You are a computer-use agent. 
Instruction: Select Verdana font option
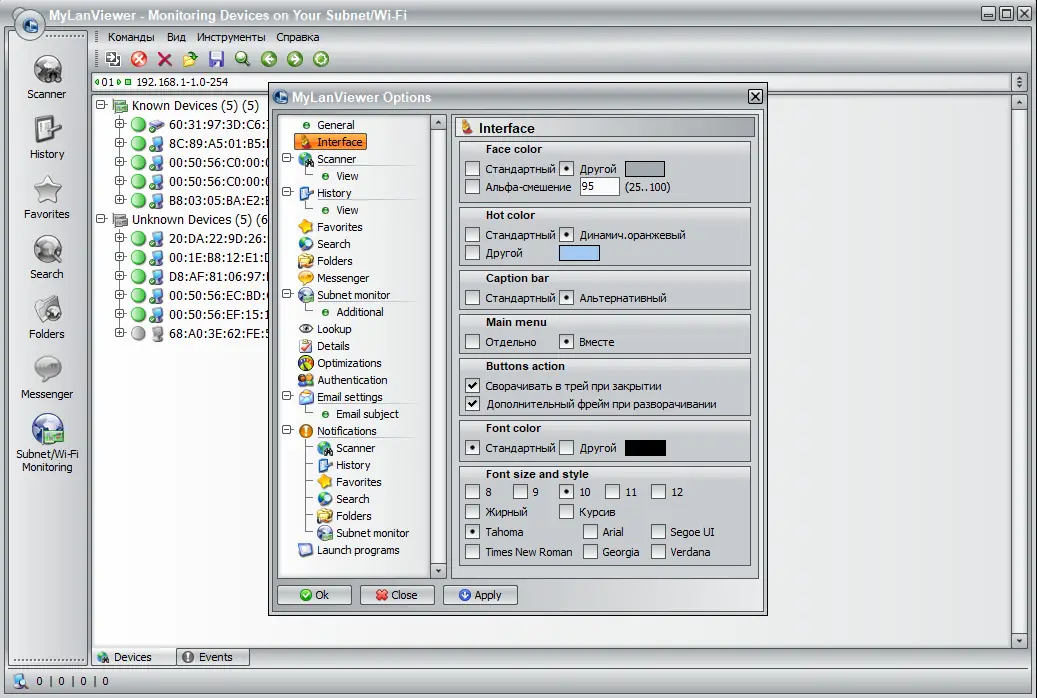click(658, 552)
